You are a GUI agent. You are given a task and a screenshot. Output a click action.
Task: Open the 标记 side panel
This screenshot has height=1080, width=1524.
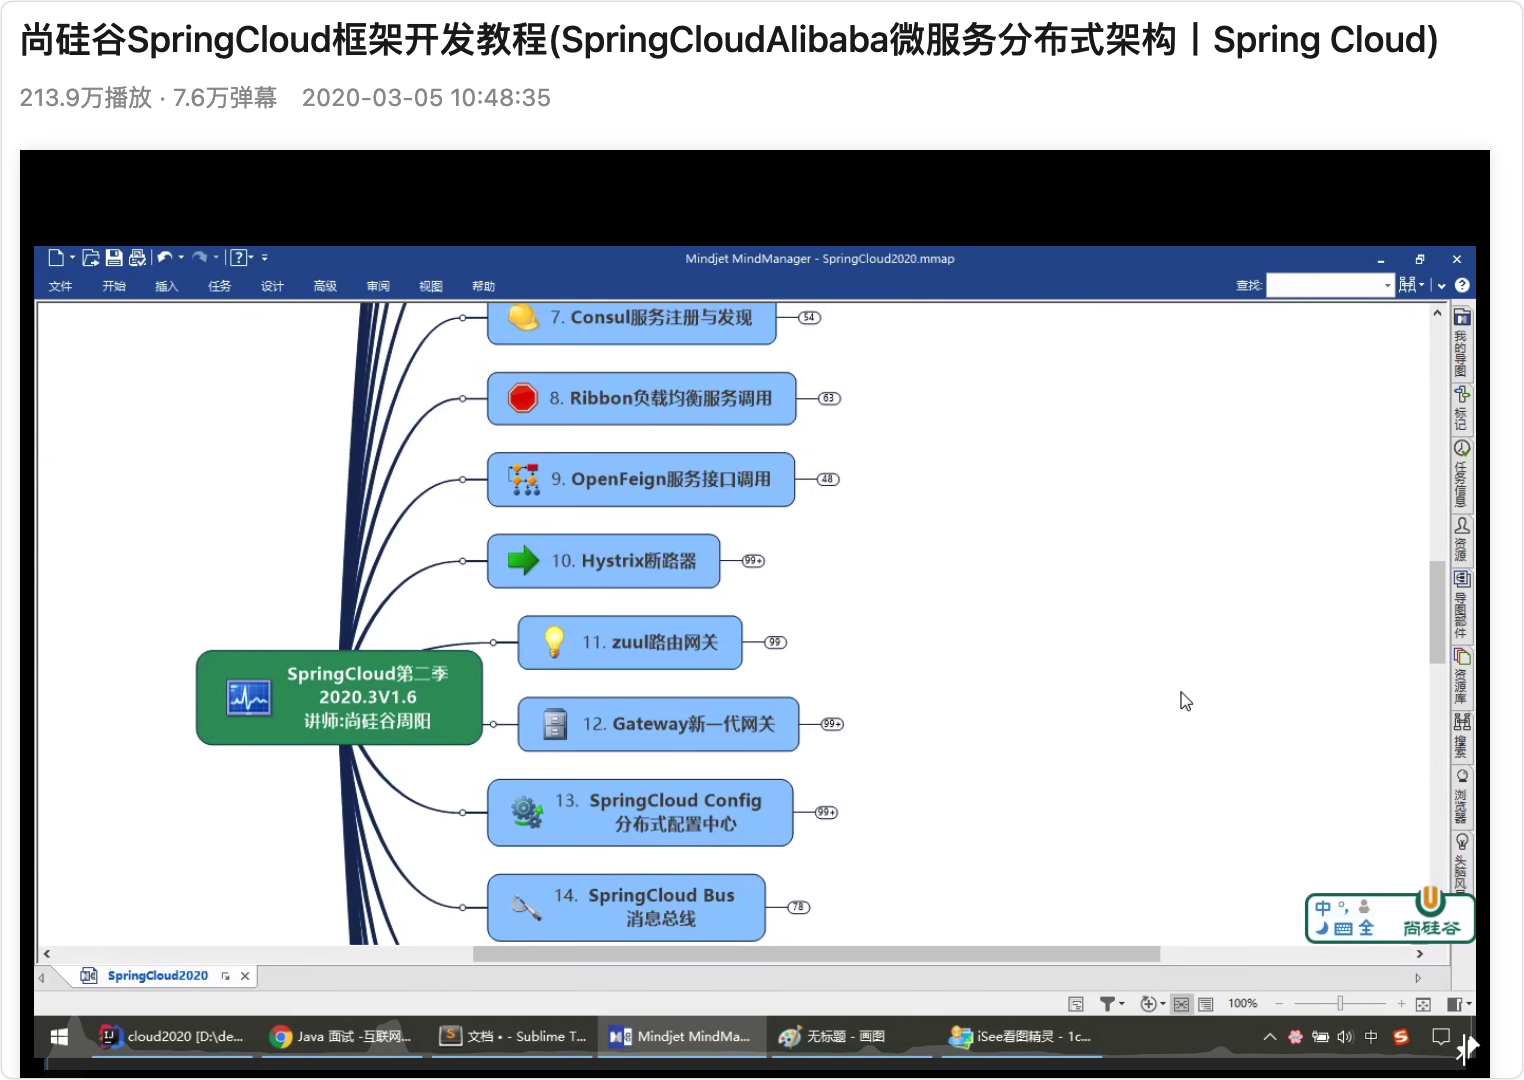tap(1461, 408)
